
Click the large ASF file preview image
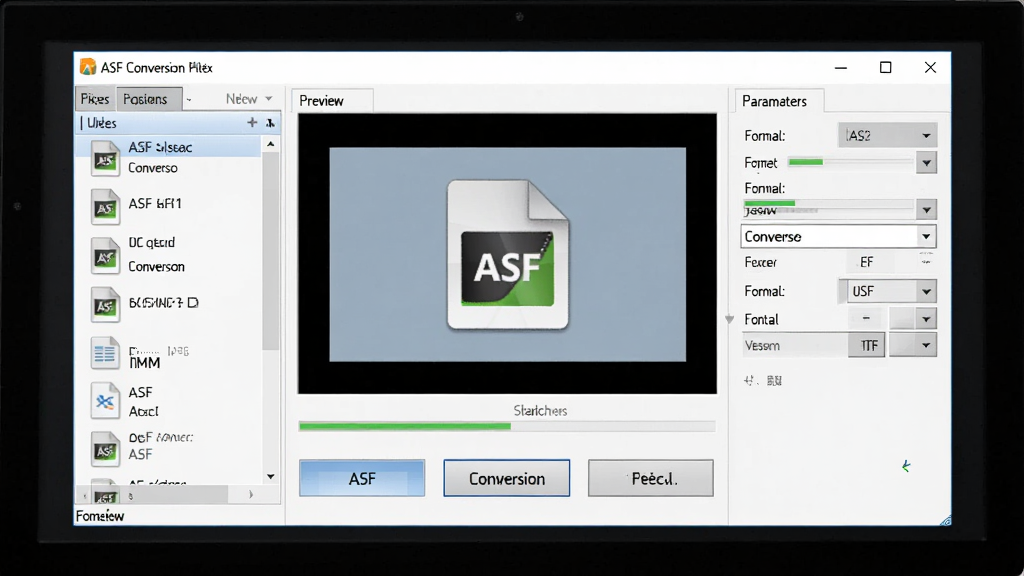507,254
